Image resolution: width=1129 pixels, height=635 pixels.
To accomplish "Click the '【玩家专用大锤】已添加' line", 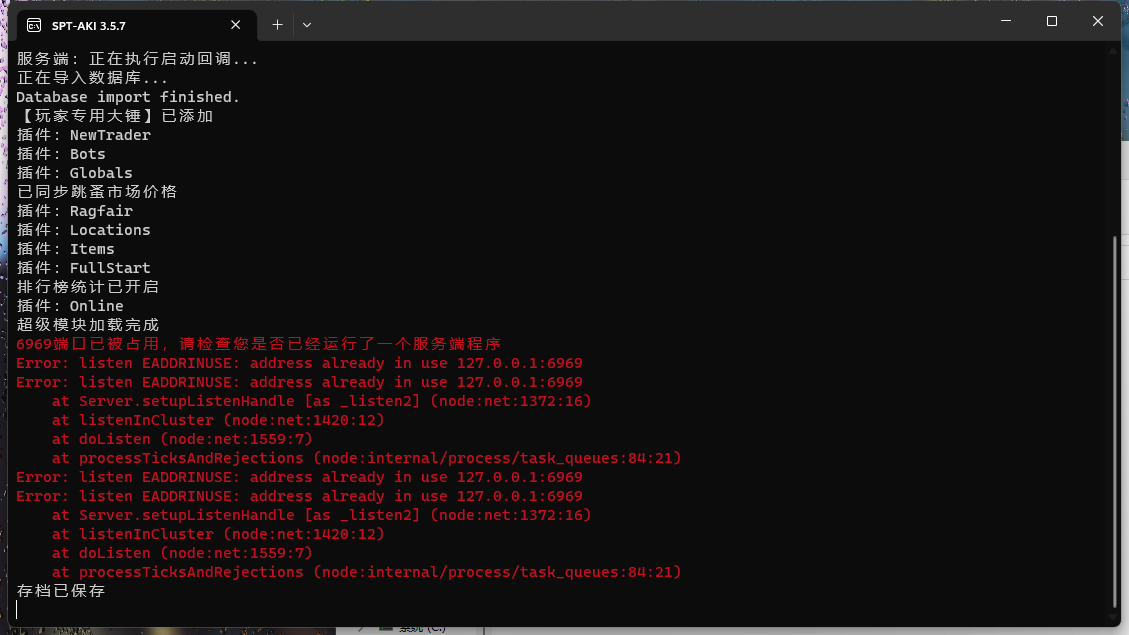I will (x=115, y=116).
